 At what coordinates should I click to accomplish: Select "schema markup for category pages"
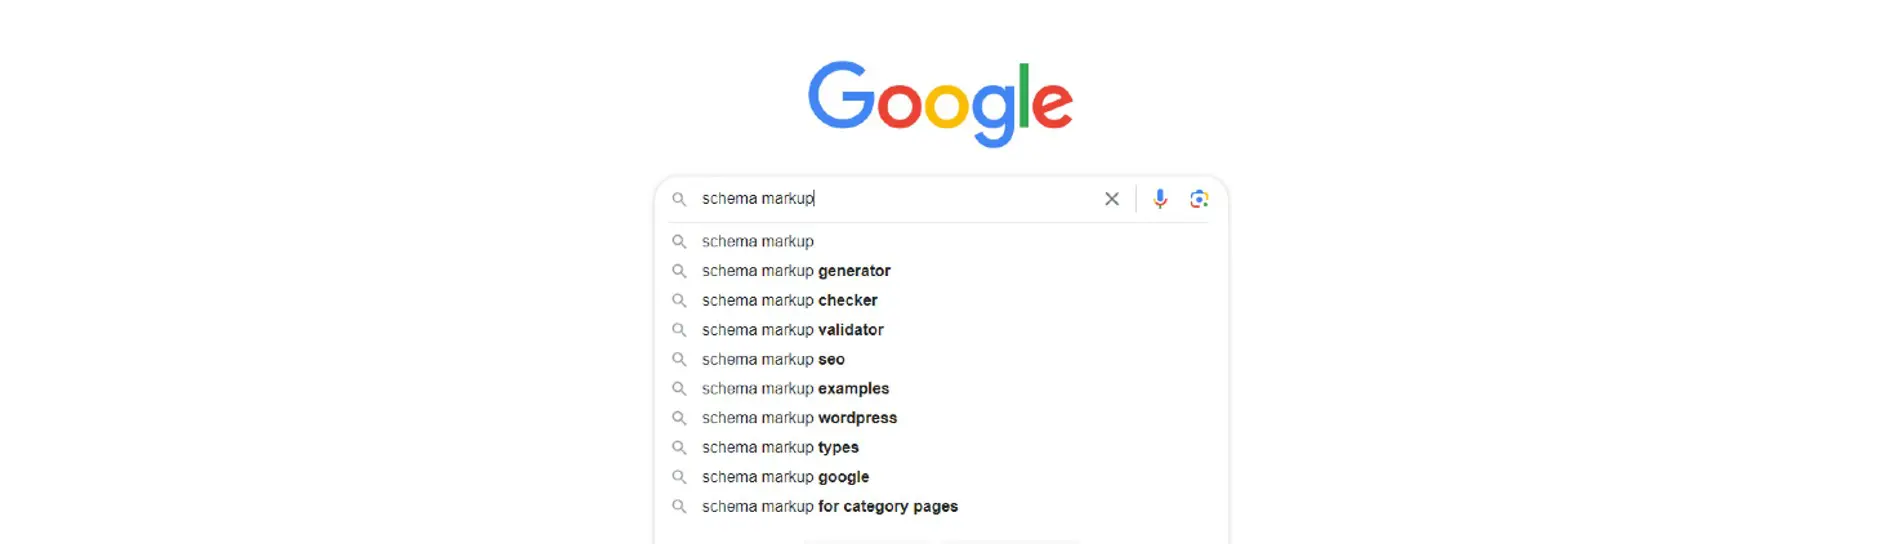829,507
